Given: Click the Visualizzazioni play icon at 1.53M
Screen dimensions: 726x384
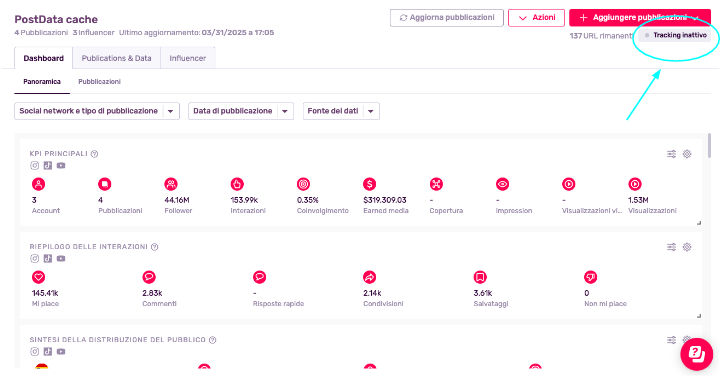Looking at the screenshot, I should click(635, 184).
